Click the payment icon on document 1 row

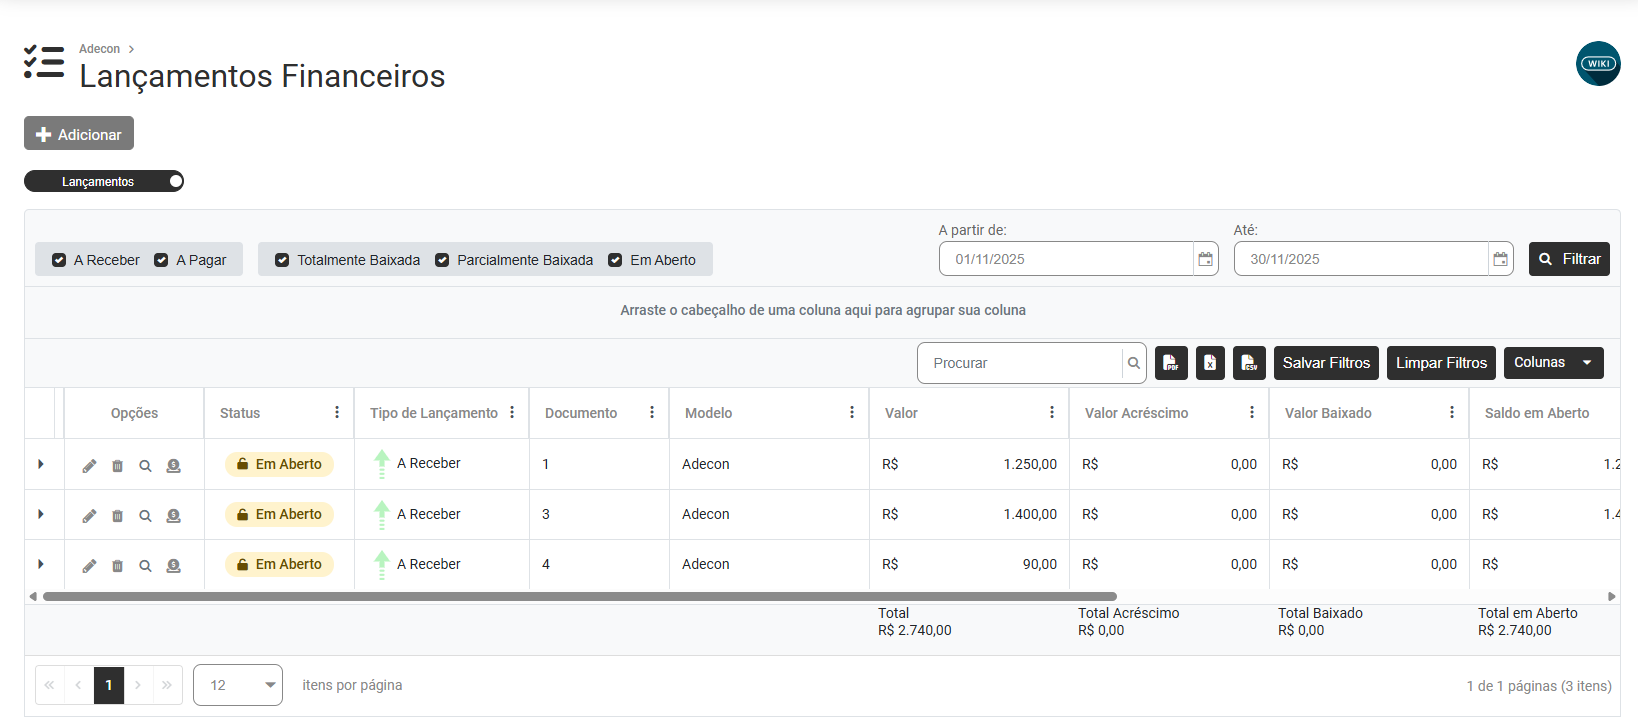pyautogui.click(x=173, y=466)
